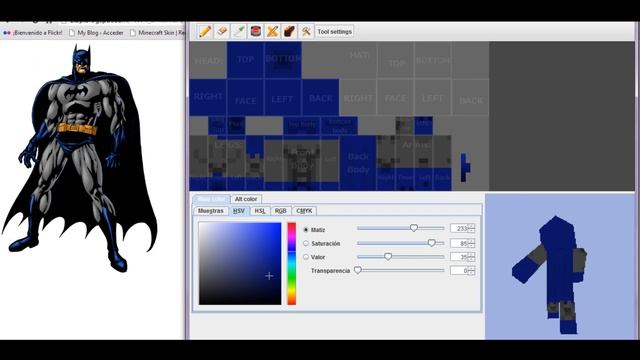Select the color picker eyedropper tool
This screenshot has height=360, width=640.
click(239, 31)
